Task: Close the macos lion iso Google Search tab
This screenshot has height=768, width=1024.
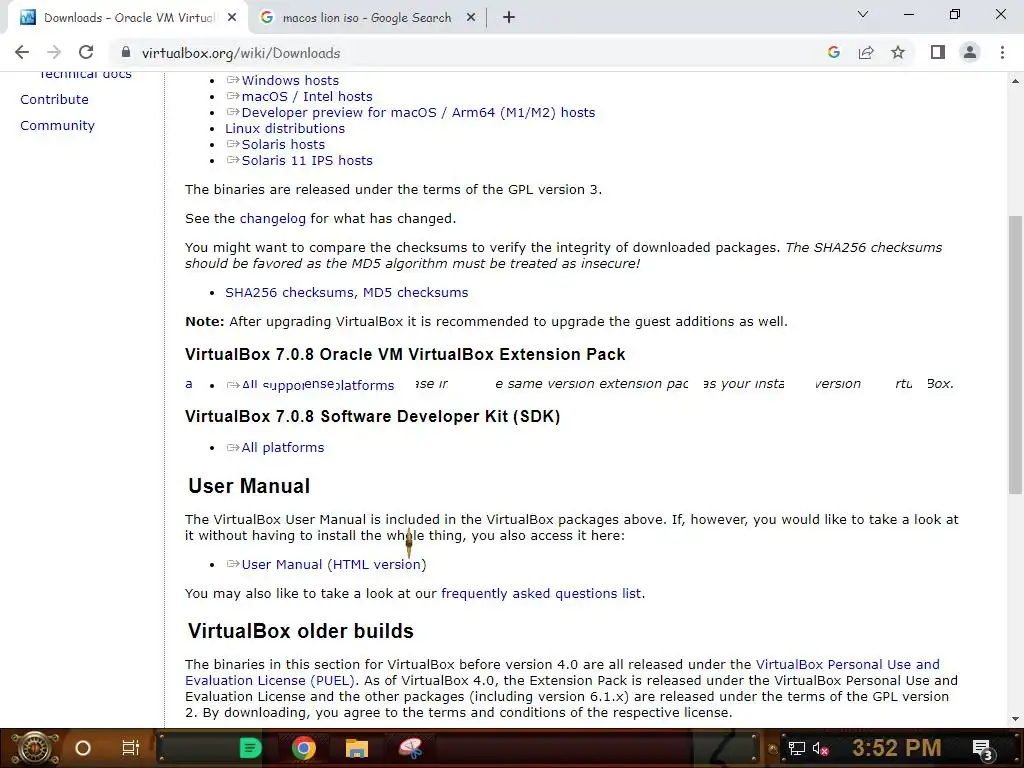Action: coord(471,18)
